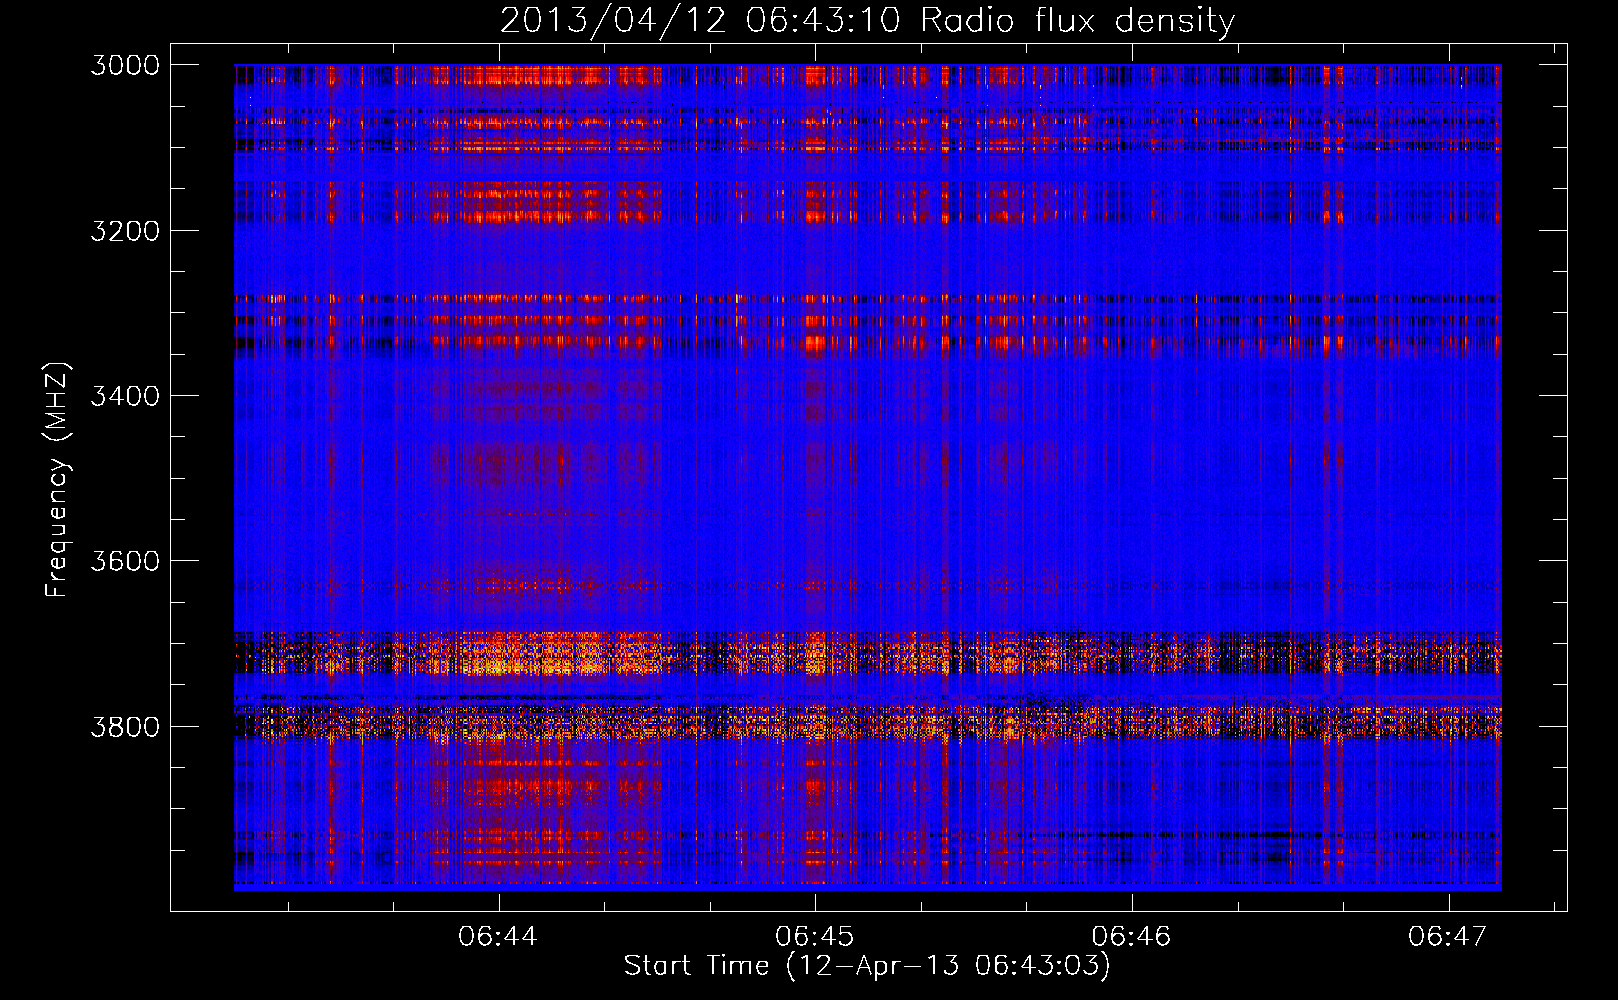Image resolution: width=1618 pixels, height=1000 pixels.
Task: Click the 'Start Time (12-Apr-13 06:43:03)' label
Action: (867, 966)
